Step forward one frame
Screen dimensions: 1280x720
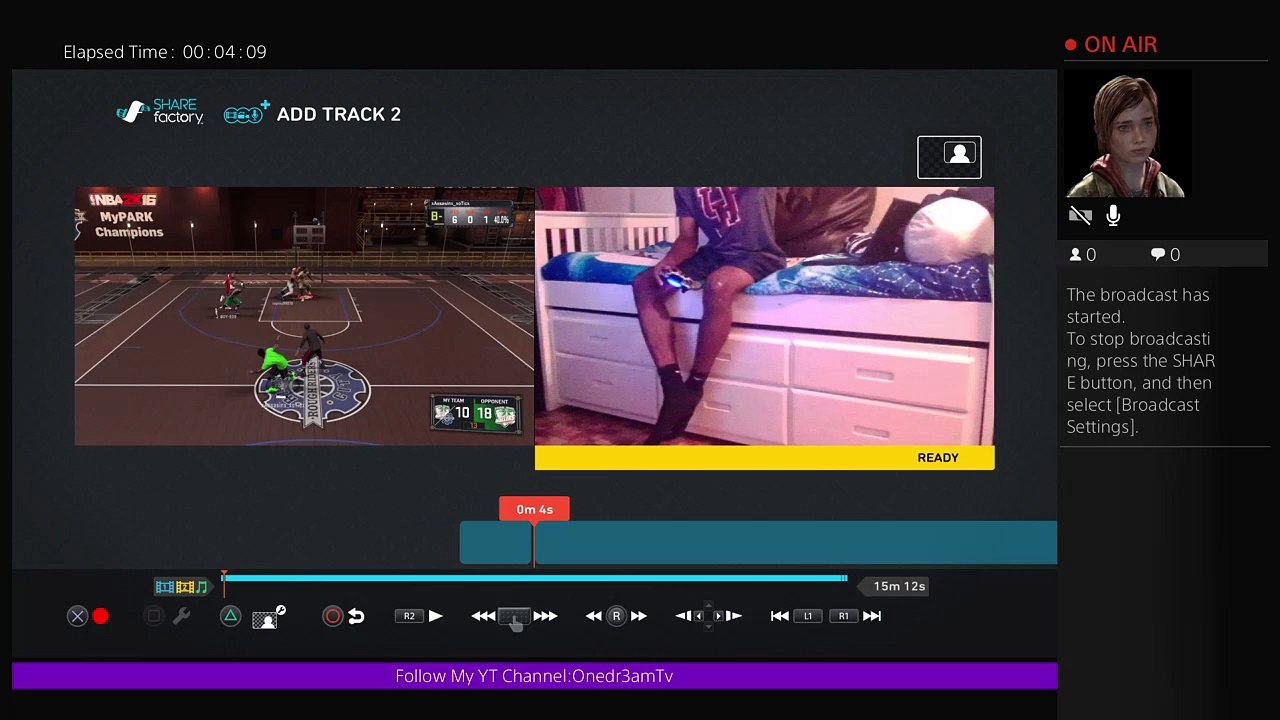coord(733,616)
